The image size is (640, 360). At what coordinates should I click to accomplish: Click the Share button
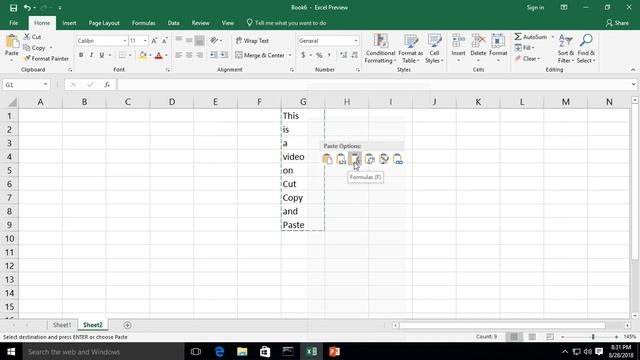tap(618, 23)
